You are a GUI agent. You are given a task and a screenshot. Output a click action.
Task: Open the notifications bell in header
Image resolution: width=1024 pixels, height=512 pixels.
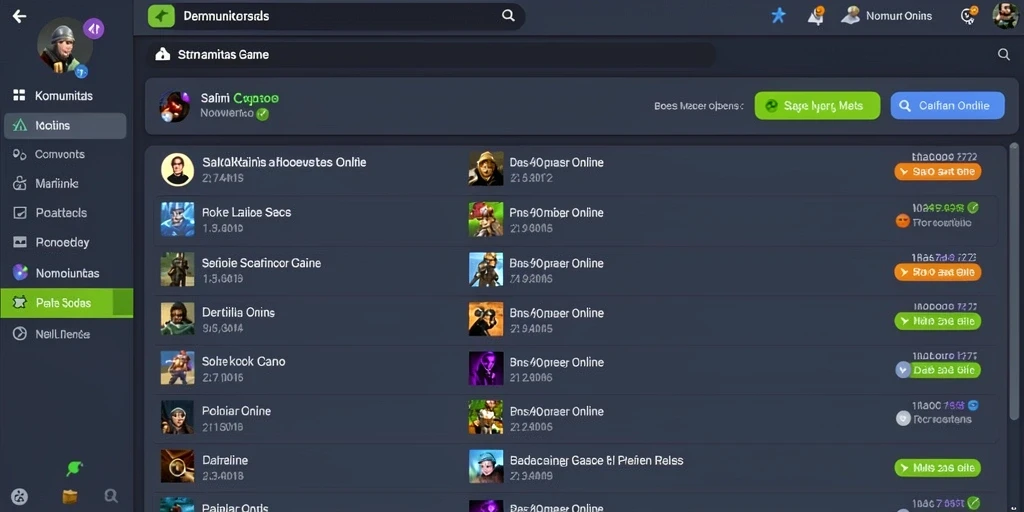pyautogui.click(x=816, y=16)
